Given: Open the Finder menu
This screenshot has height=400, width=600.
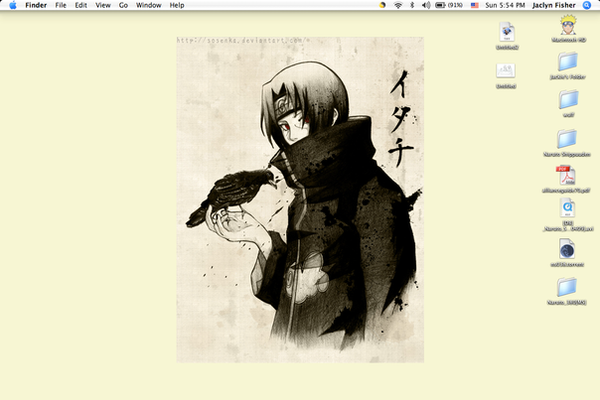Looking at the screenshot, I should [x=36, y=5].
